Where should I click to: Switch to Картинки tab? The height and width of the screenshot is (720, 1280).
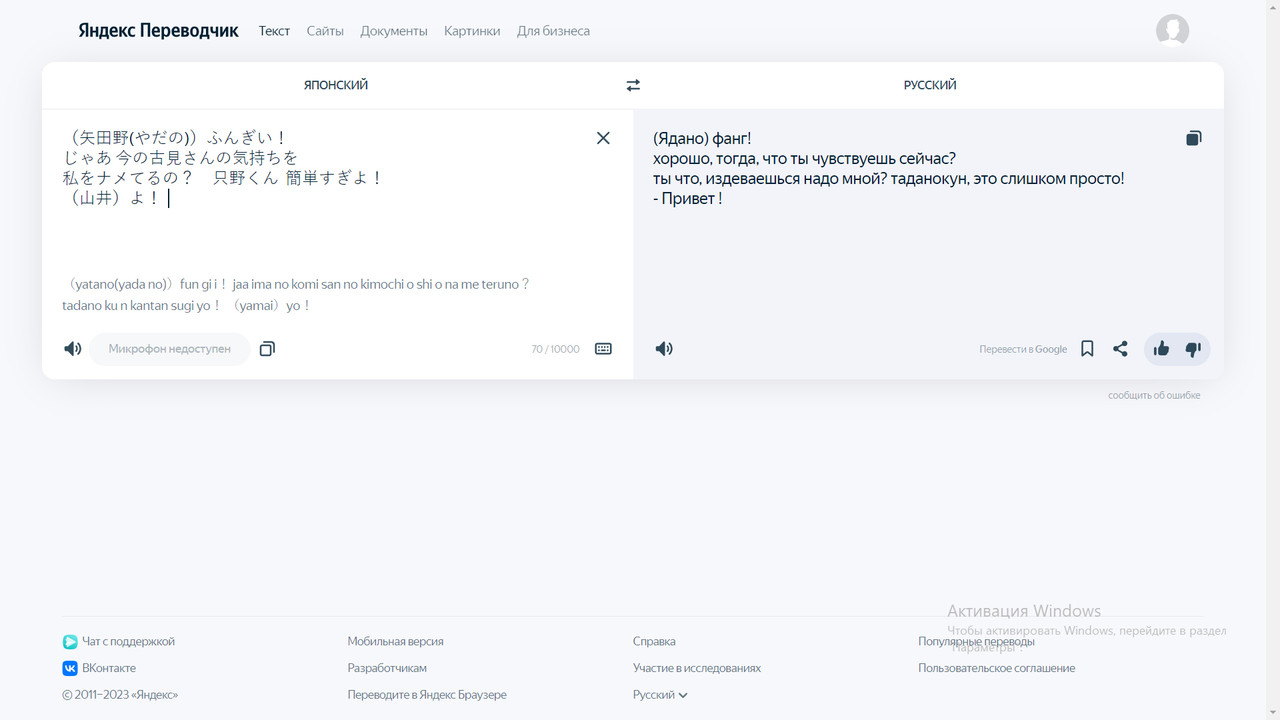[x=472, y=31]
